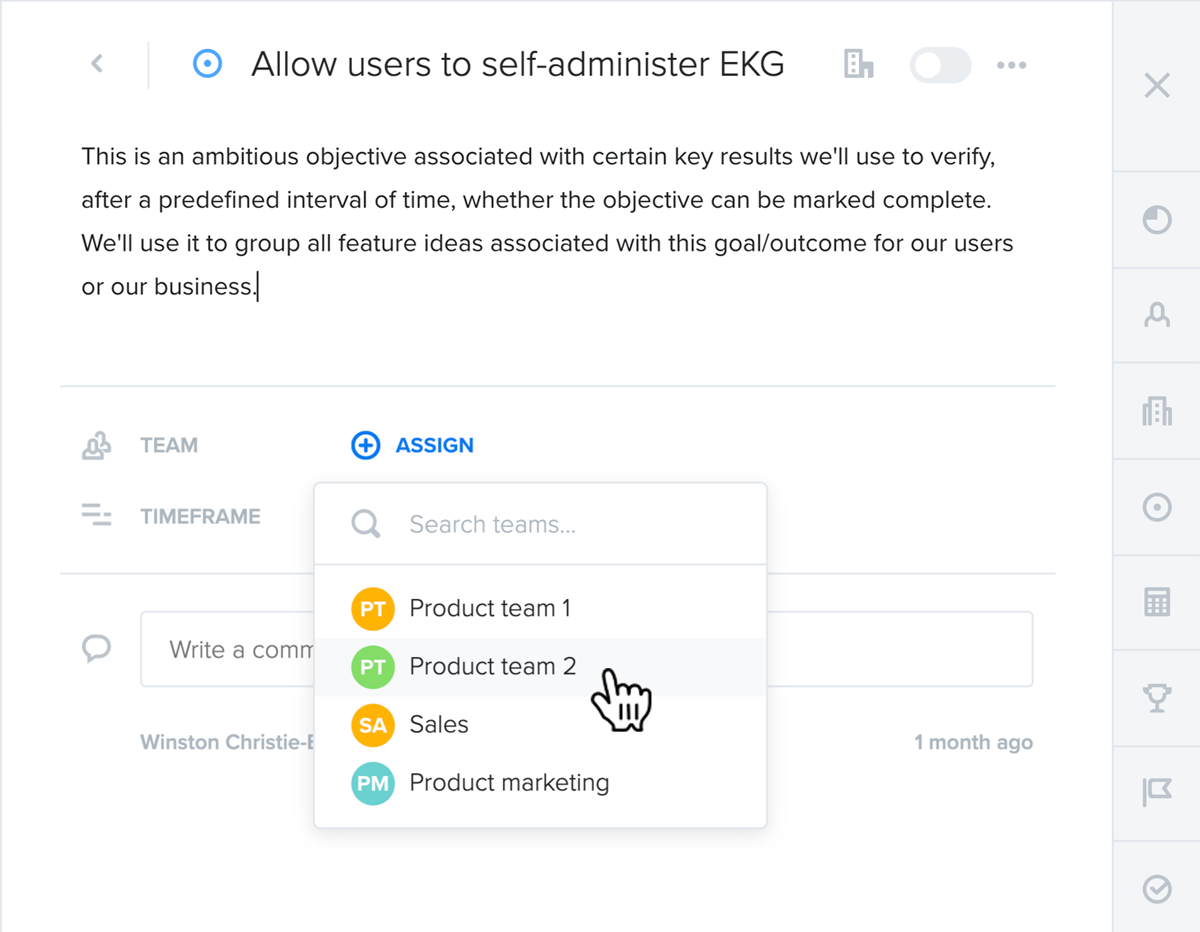The width and height of the screenshot is (1200, 932).
Task: Open the flag sidebar icon
Action: coord(1157,792)
